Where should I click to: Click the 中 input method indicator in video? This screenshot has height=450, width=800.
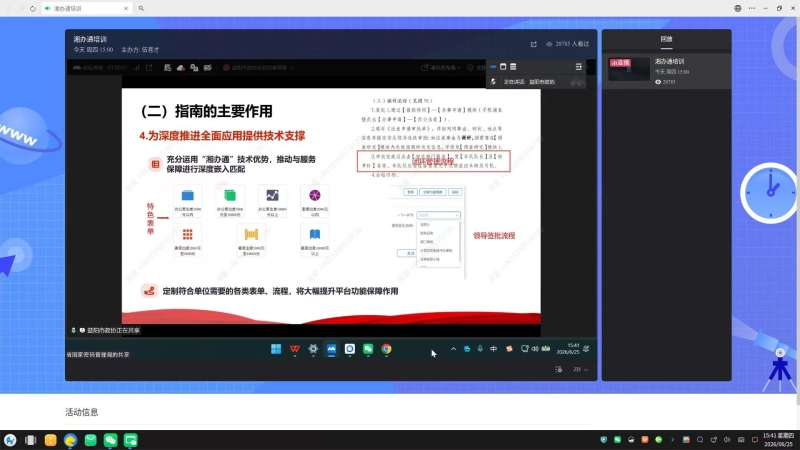(x=493, y=349)
